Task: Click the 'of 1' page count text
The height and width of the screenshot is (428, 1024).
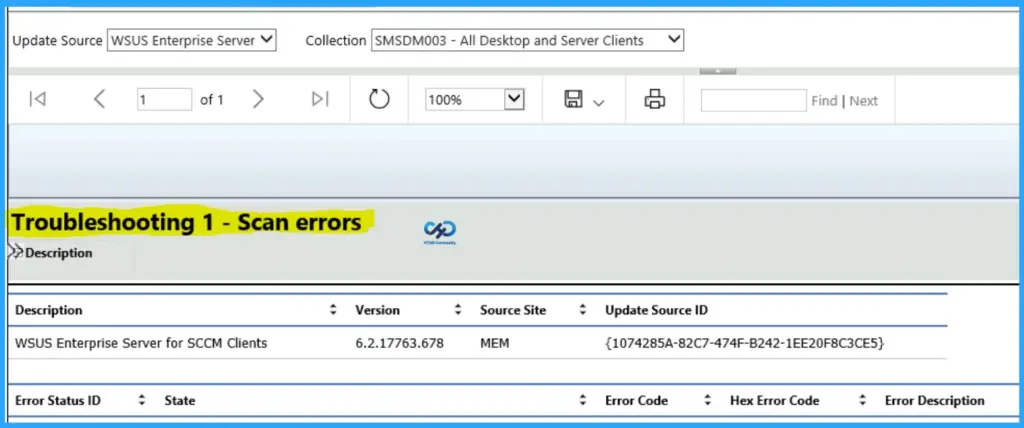Action: pyautogui.click(x=212, y=100)
